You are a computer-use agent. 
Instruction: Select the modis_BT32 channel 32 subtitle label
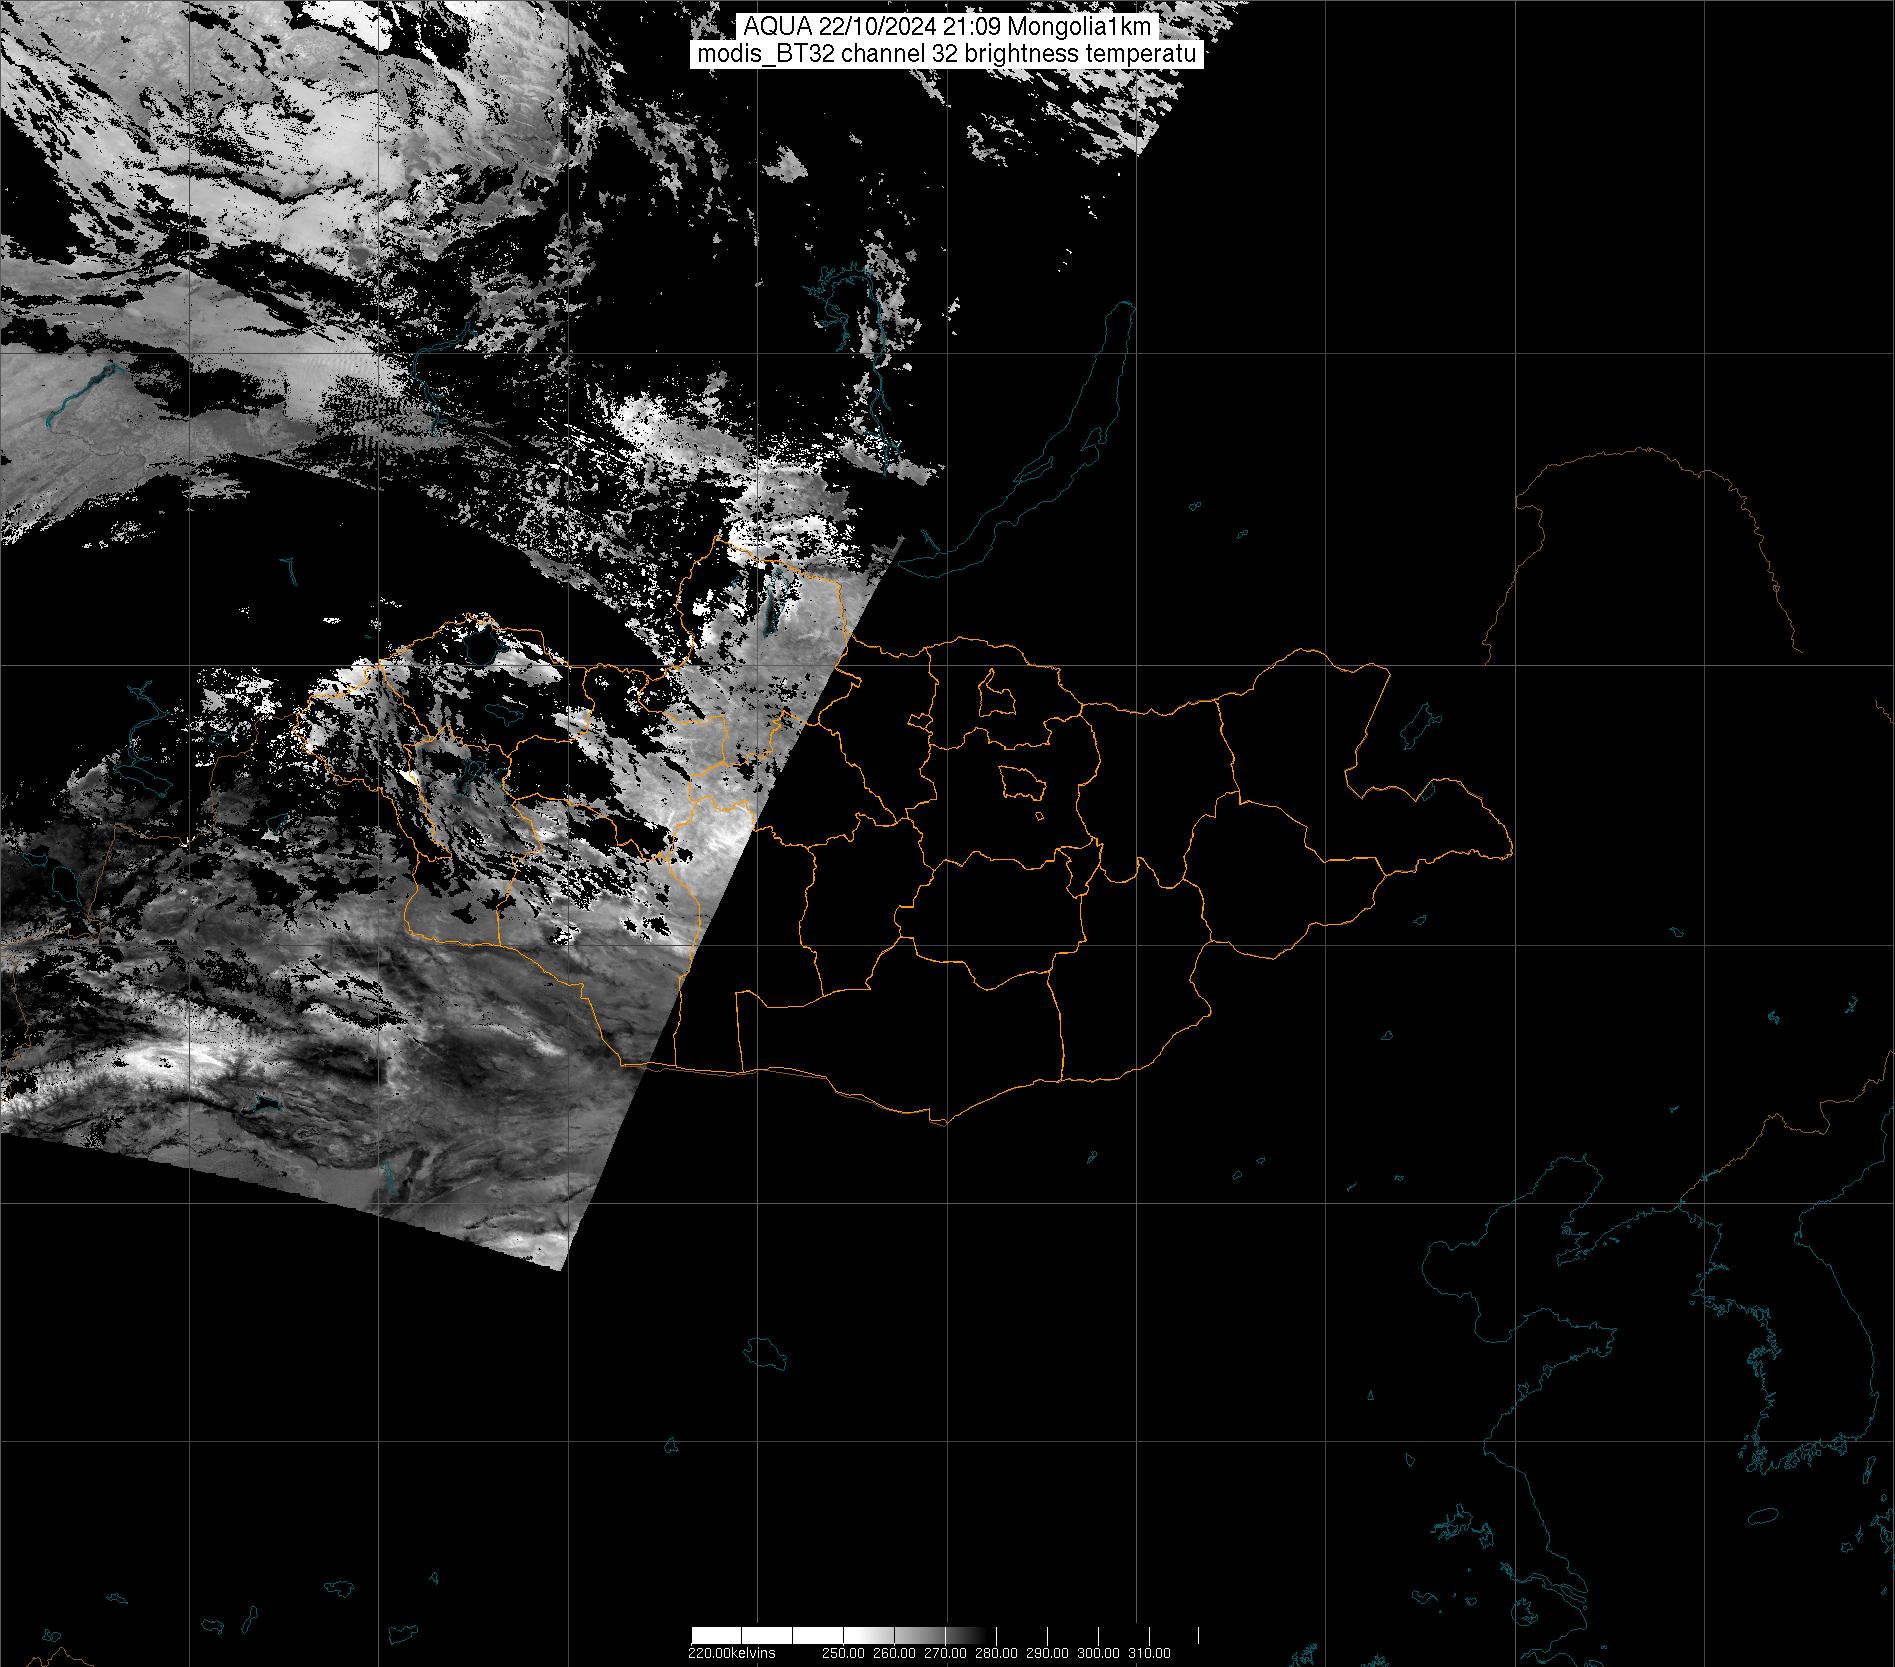pos(946,55)
